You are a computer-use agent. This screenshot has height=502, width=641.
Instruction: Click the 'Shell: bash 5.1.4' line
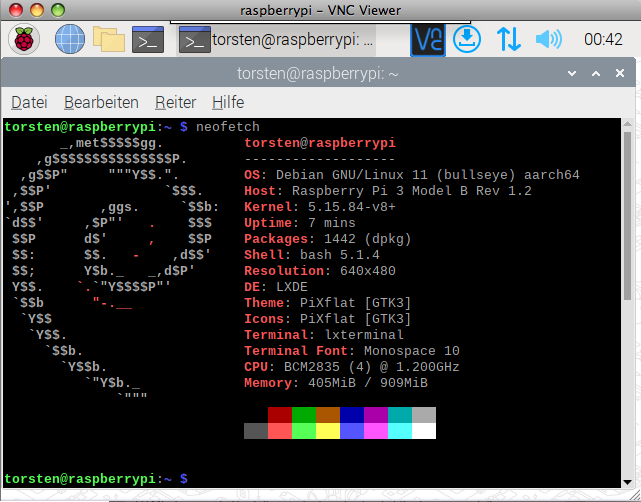[x=312, y=255]
